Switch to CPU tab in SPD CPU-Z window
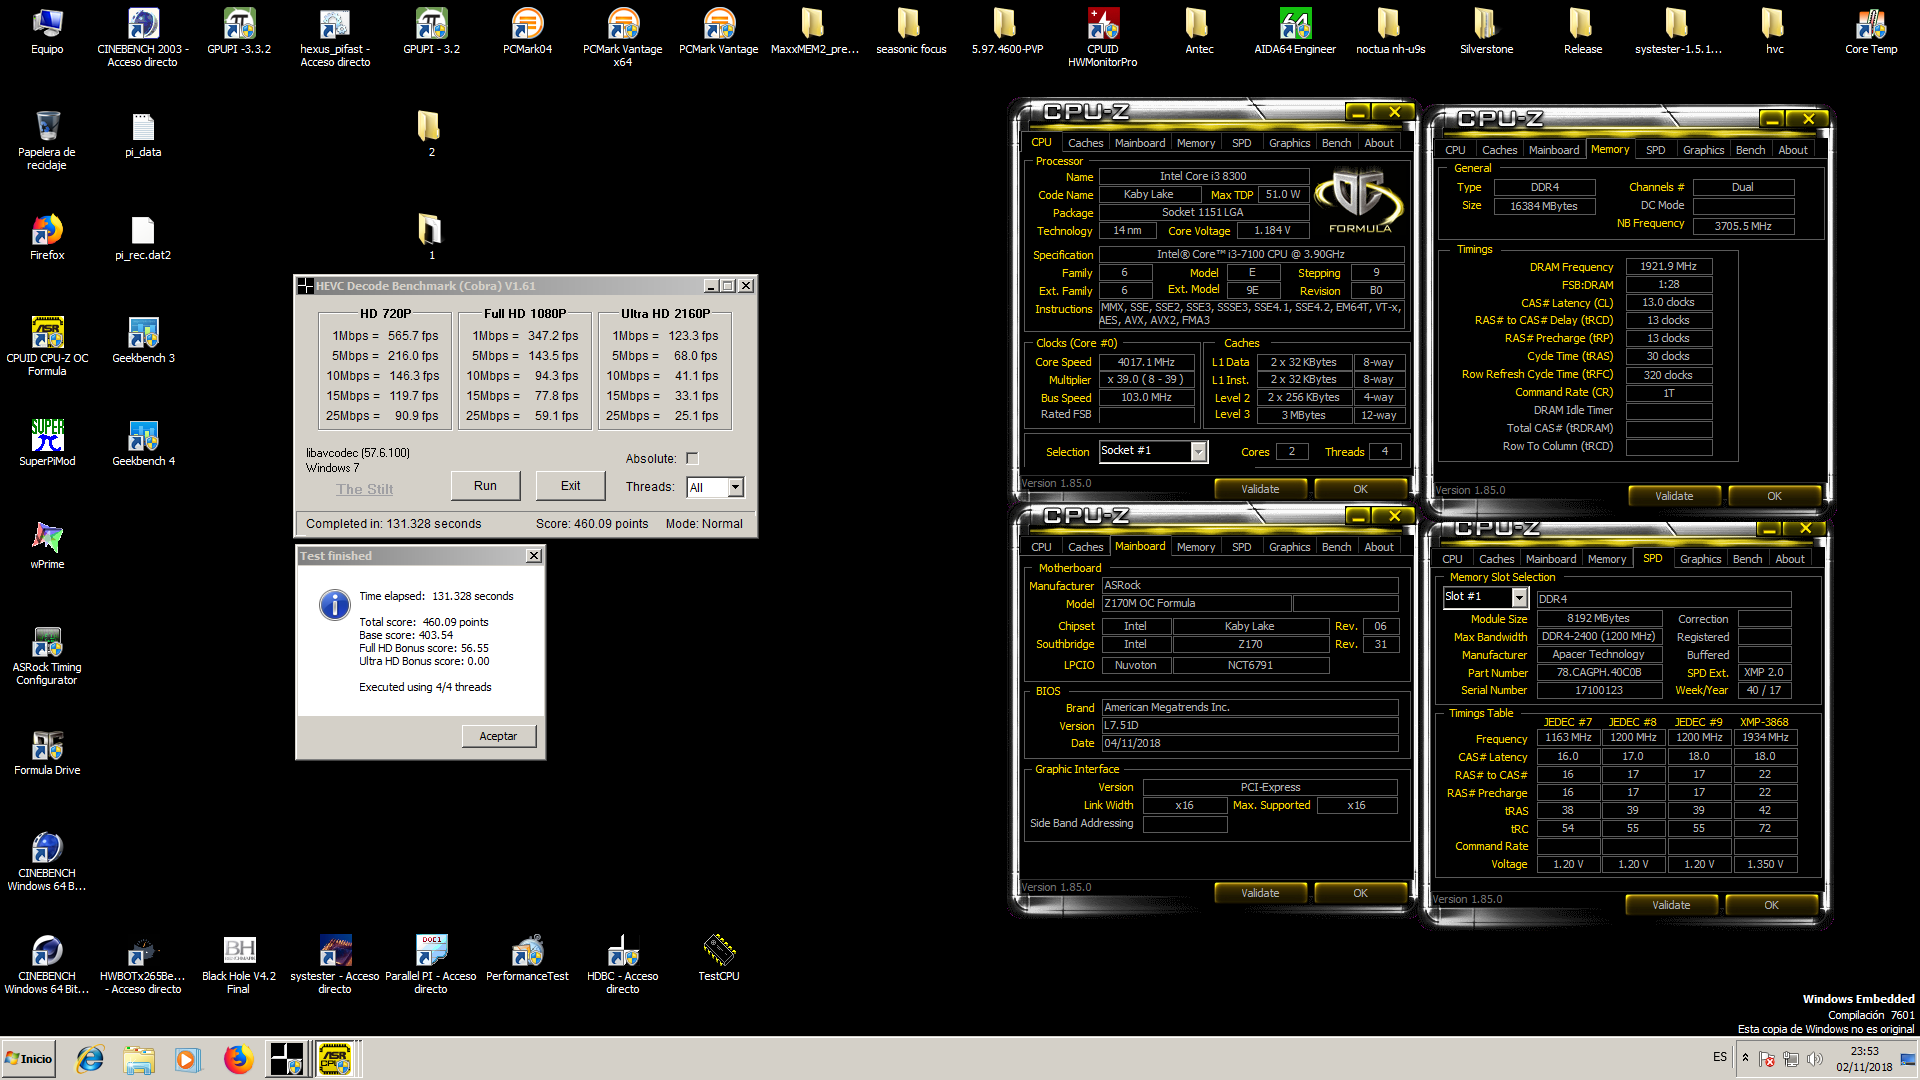The width and height of the screenshot is (1920, 1080). [1452, 559]
